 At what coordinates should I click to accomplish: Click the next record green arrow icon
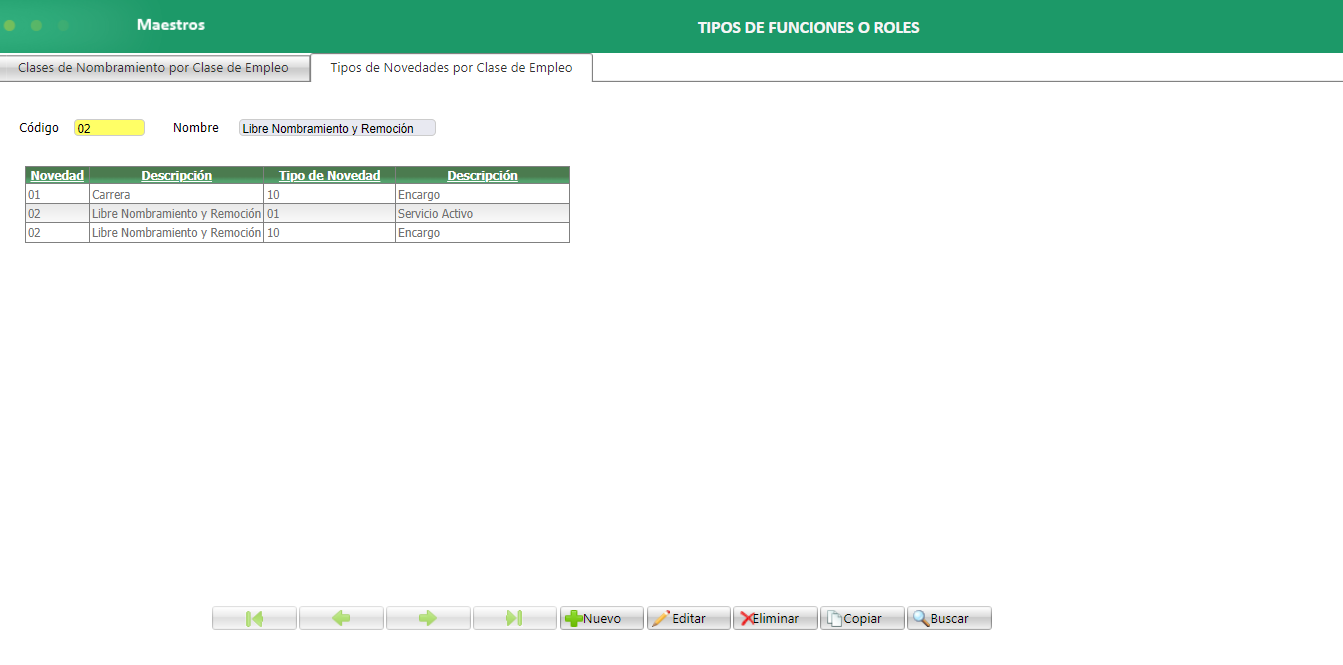[x=428, y=617]
